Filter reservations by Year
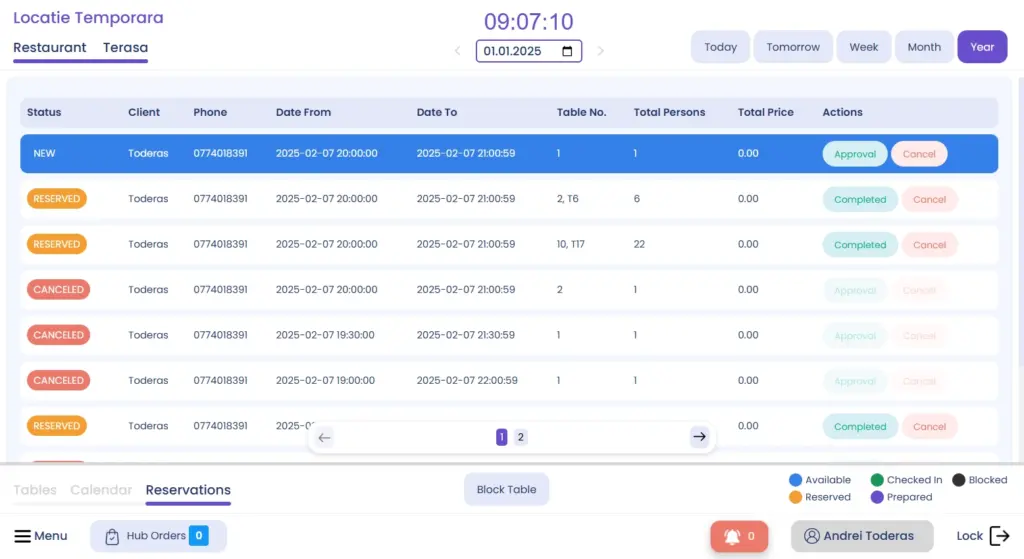The width and height of the screenshot is (1024, 559). (x=982, y=47)
